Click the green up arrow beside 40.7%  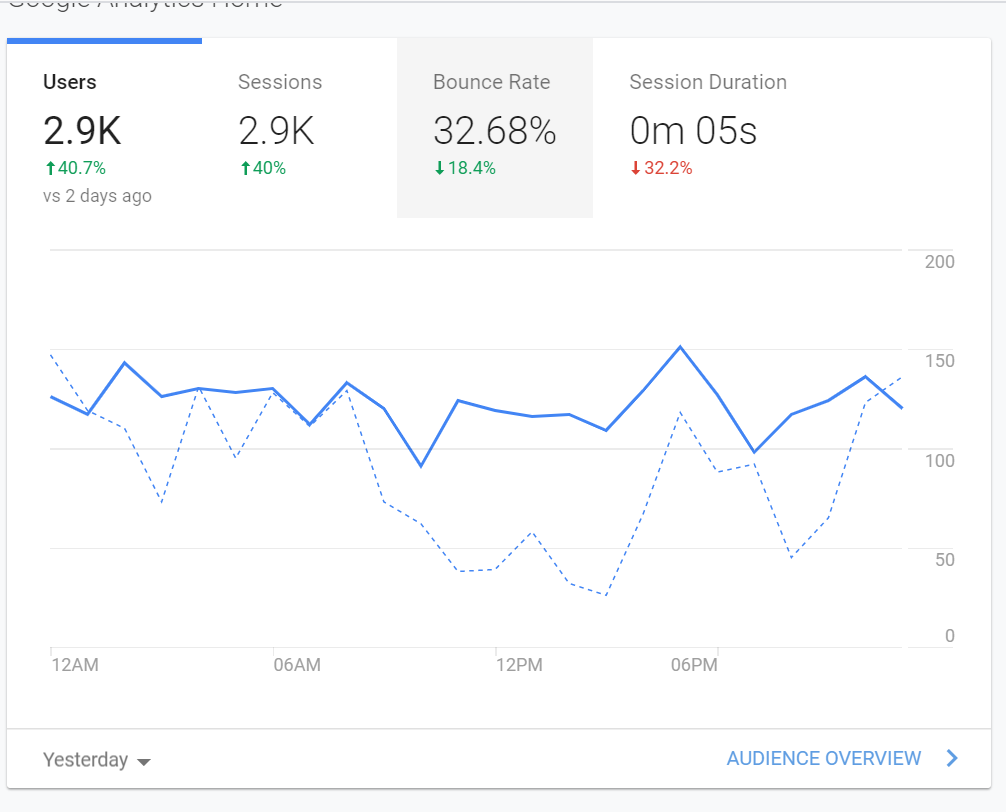point(49,168)
